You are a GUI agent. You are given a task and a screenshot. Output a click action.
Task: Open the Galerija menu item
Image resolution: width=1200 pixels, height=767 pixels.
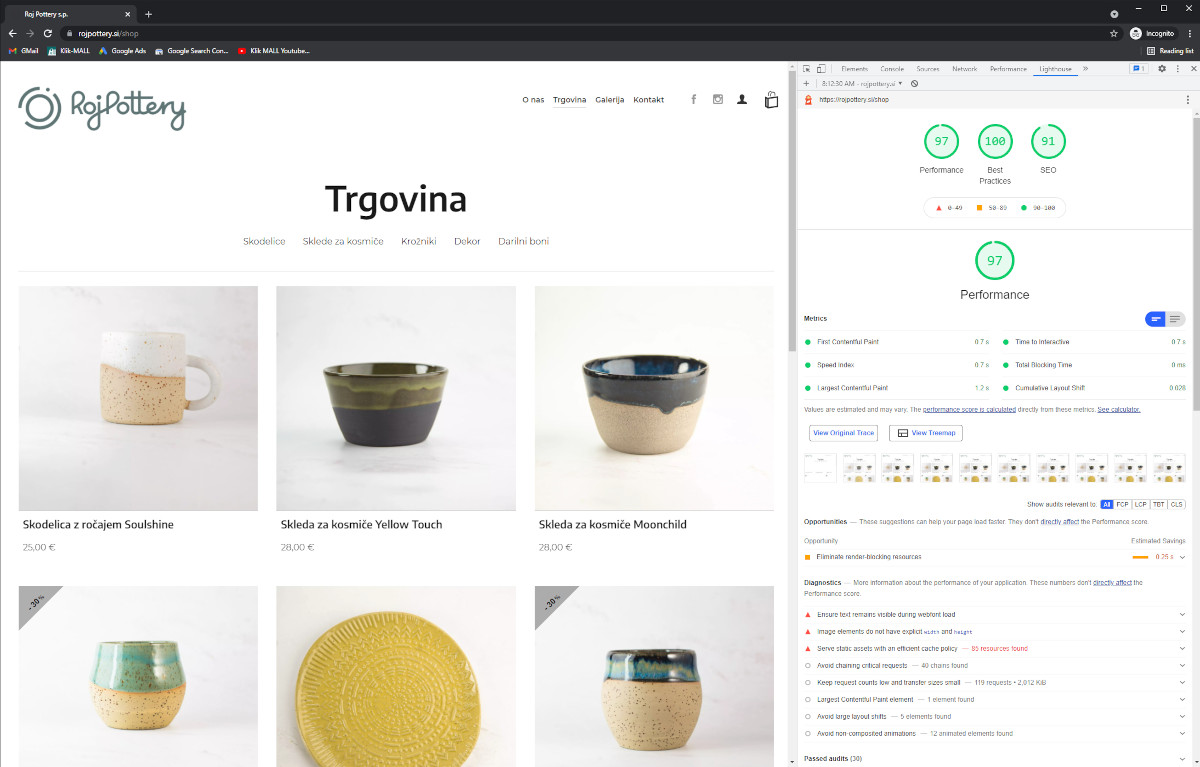[x=609, y=100]
